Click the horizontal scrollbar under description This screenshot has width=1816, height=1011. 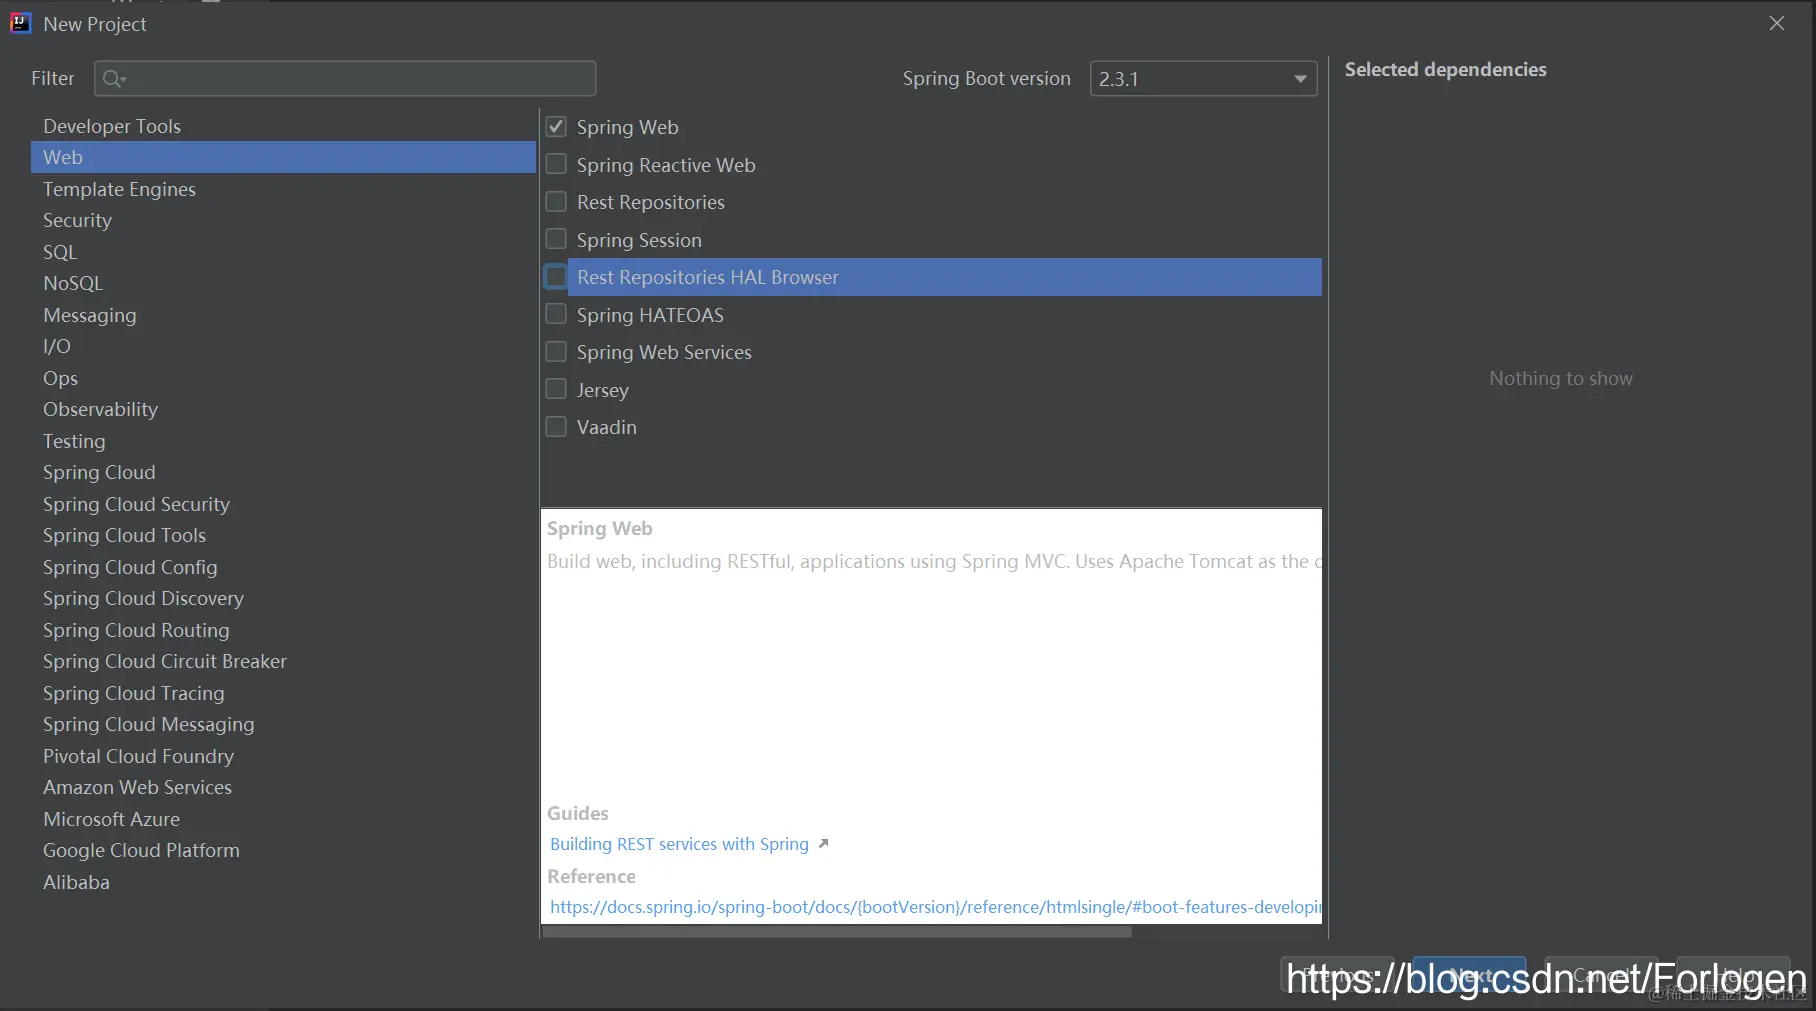pyautogui.click(x=836, y=932)
